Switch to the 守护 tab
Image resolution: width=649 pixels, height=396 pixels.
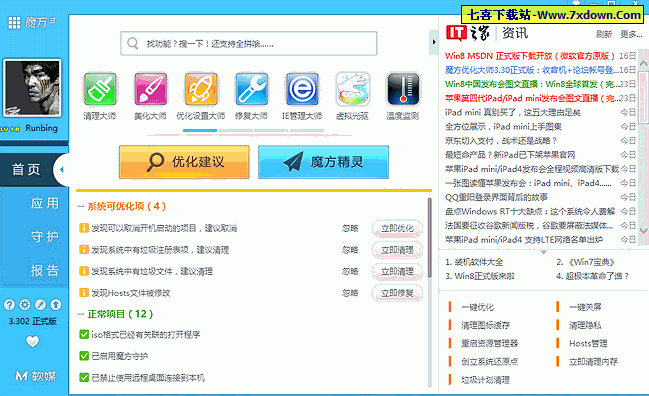coord(45,237)
